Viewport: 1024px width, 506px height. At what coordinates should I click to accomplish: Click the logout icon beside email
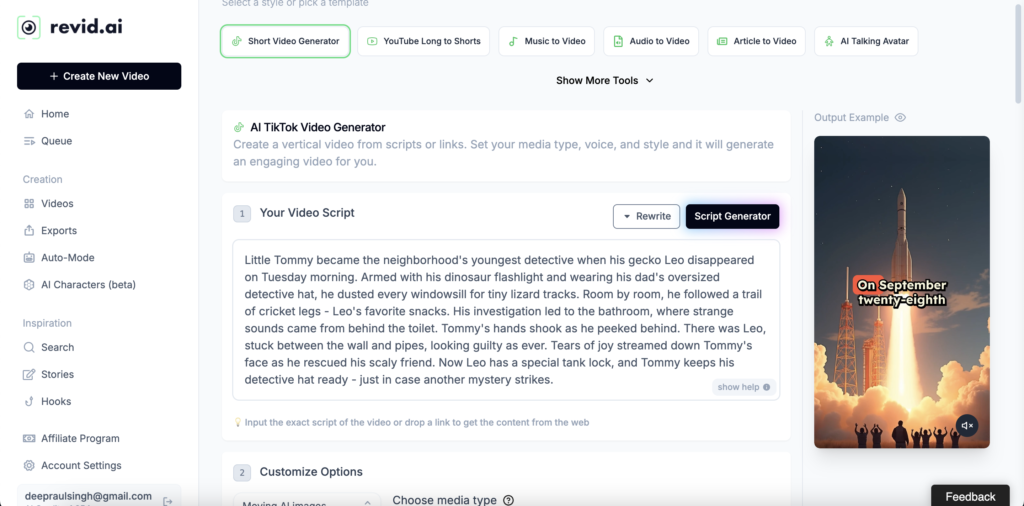click(x=167, y=500)
